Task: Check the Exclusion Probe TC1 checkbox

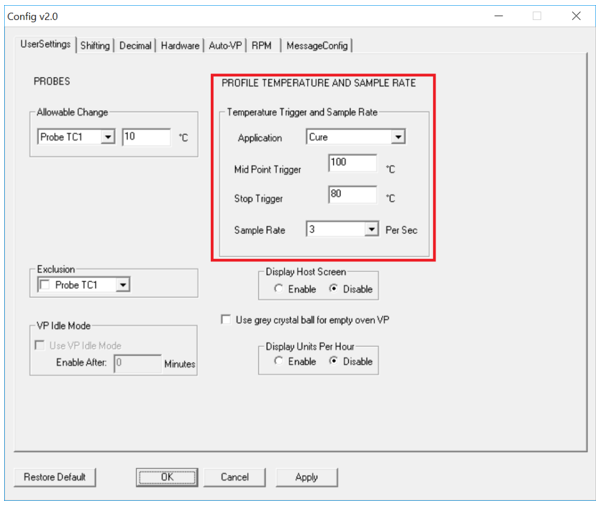Action: (45, 285)
